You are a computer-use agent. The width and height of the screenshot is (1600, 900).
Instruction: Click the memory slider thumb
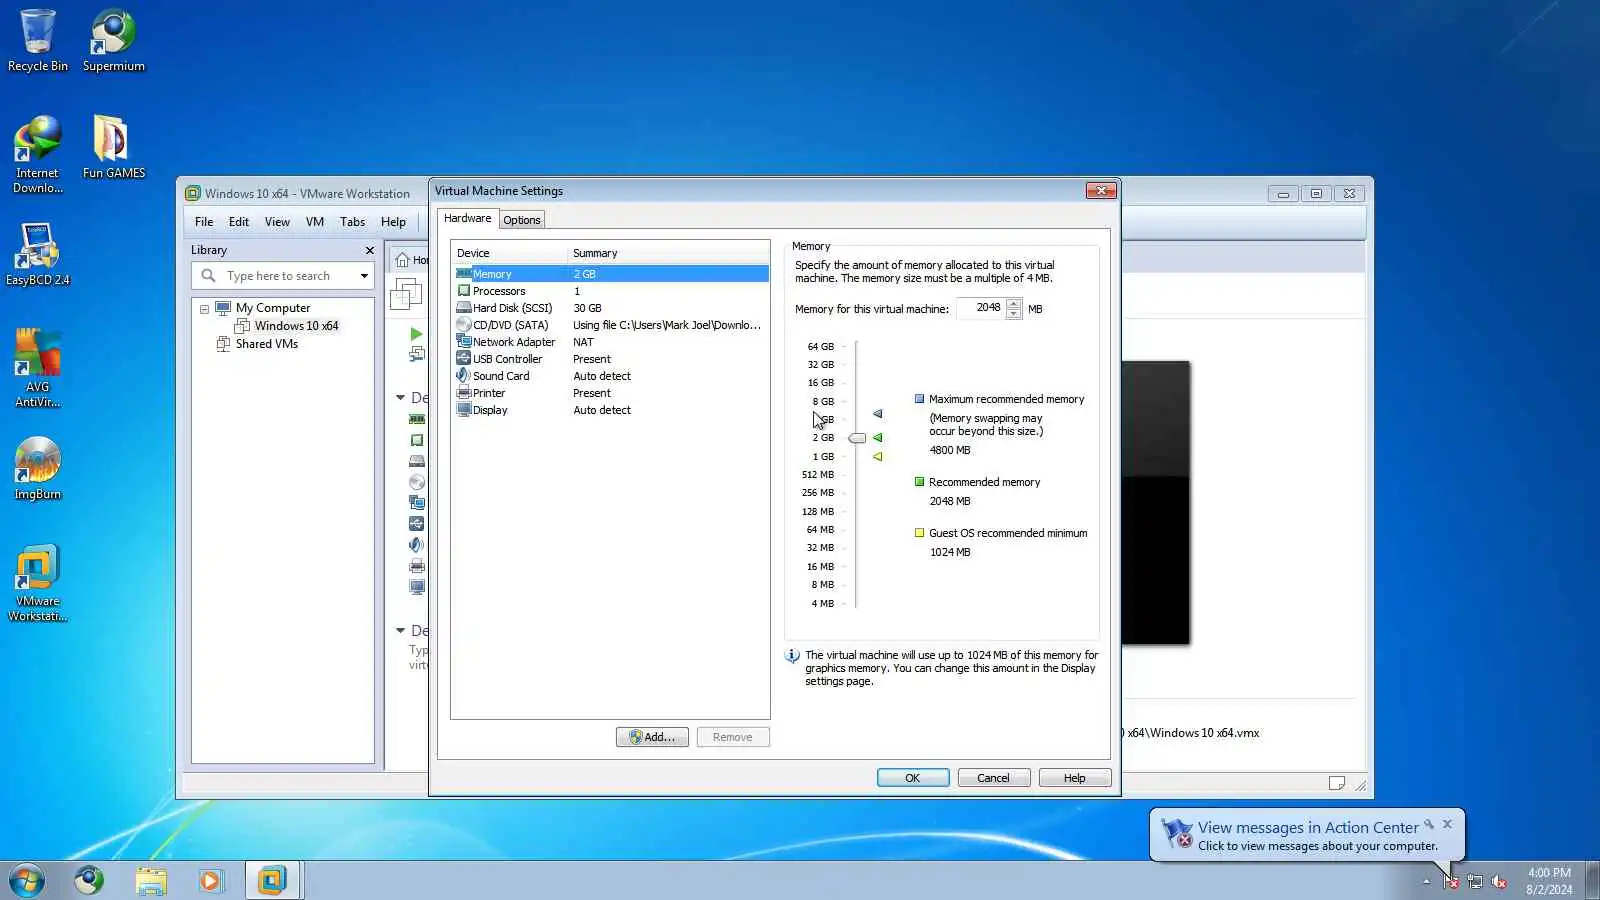point(857,438)
